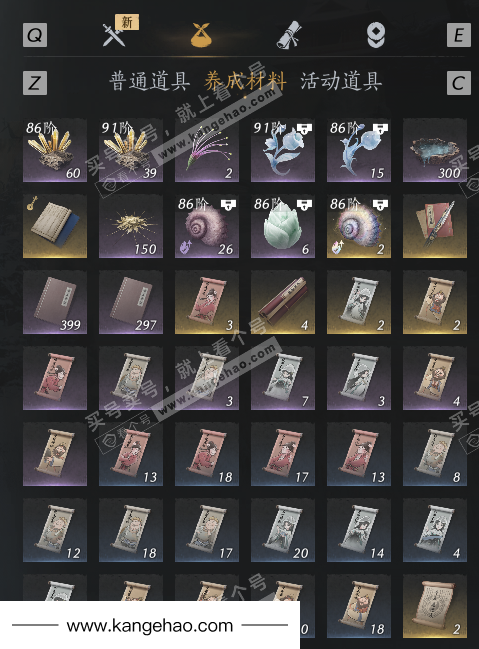Select the 86阶 jade lotus bud item
Viewport: 479px width, 649px height.
pyautogui.click(x=283, y=226)
